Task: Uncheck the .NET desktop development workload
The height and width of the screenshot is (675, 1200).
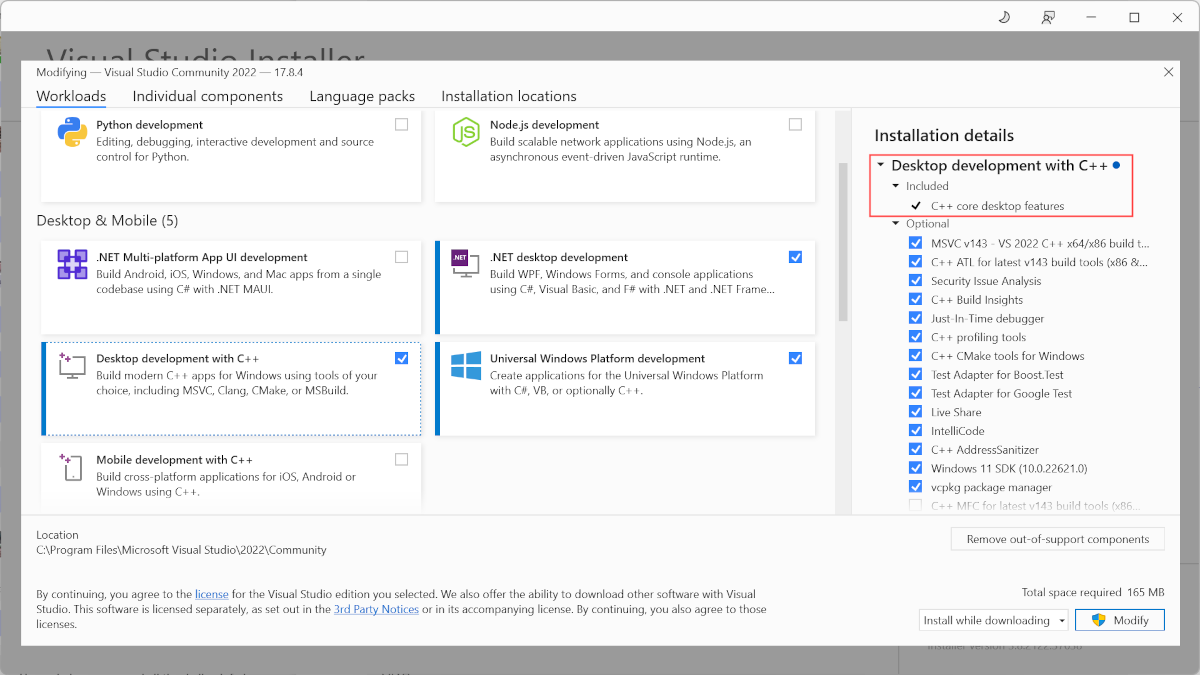Action: point(795,257)
